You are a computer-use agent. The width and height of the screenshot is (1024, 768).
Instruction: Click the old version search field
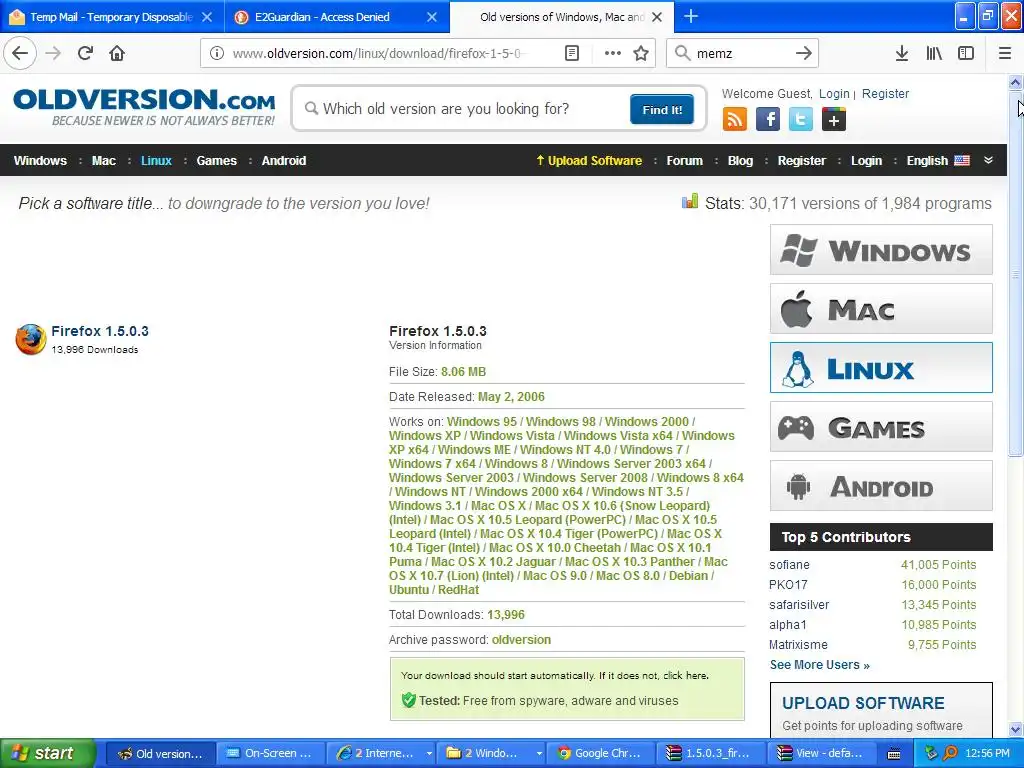(464, 109)
